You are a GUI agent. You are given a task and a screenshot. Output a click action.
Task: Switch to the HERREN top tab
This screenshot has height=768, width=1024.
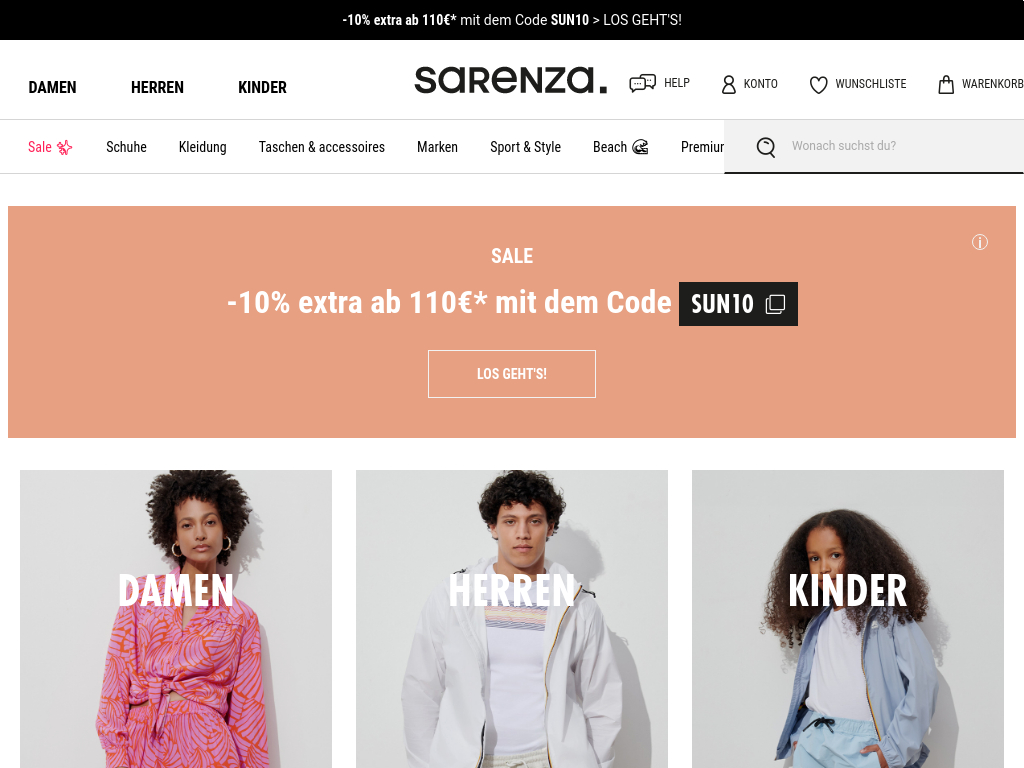pos(157,87)
